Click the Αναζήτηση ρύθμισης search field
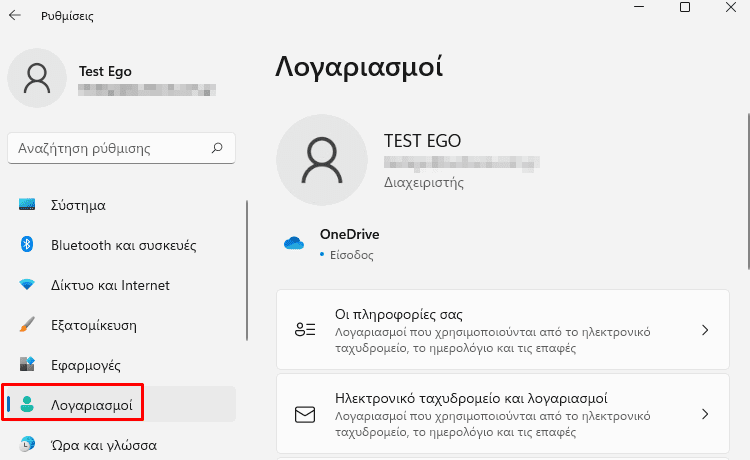 tap(121, 148)
